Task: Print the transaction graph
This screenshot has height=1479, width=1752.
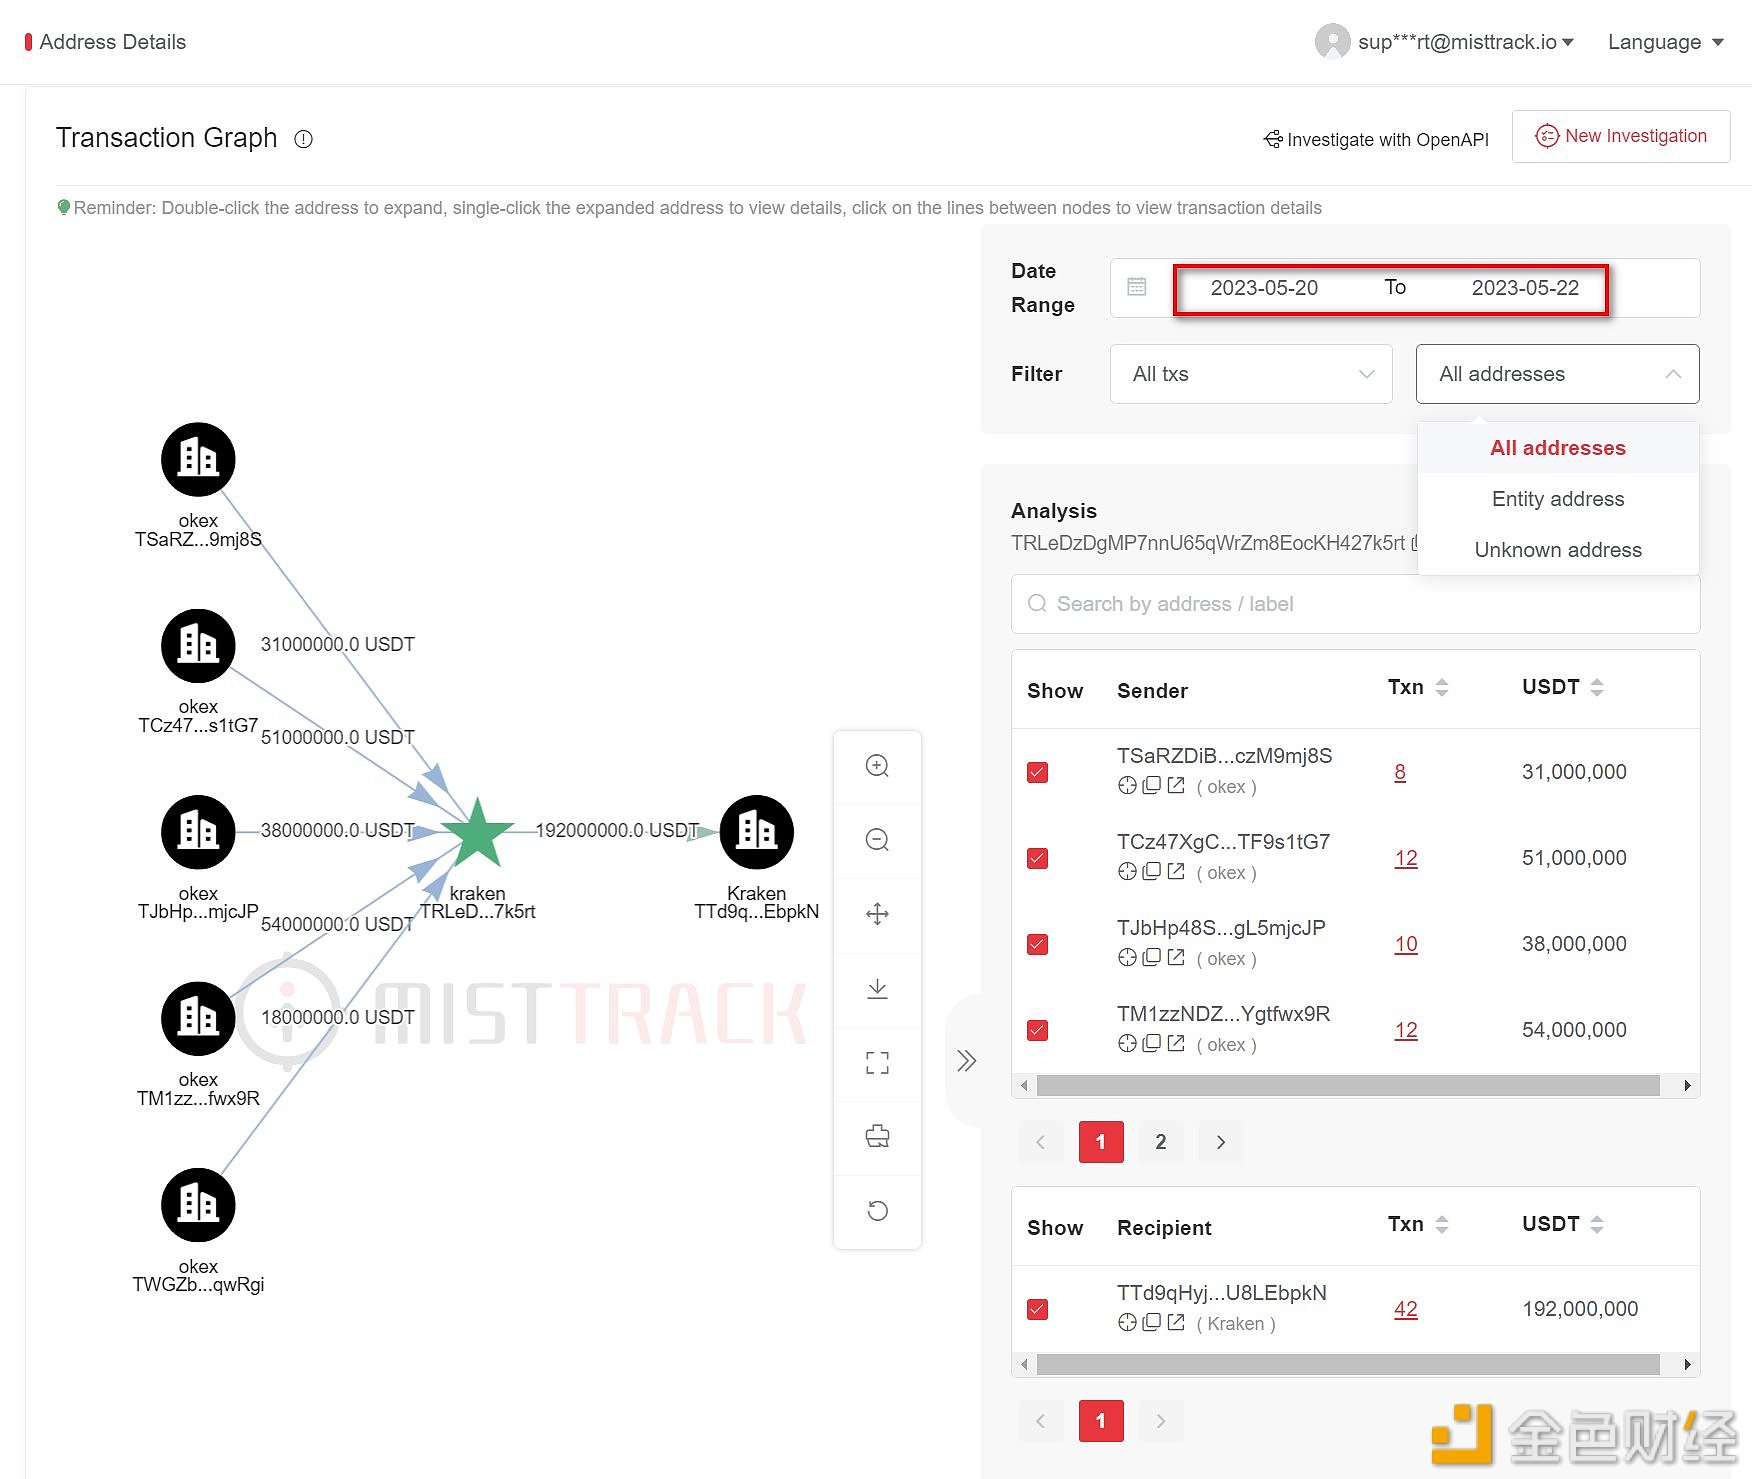Action: tap(877, 1136)
